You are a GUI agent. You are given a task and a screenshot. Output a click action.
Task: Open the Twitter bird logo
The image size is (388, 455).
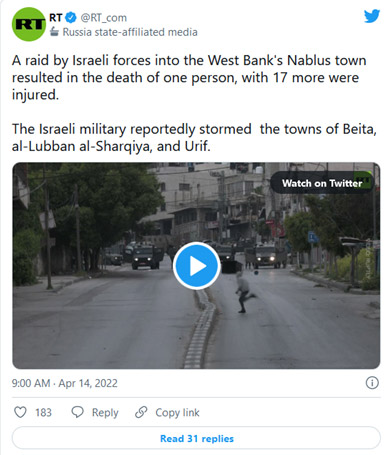[372, 16]
